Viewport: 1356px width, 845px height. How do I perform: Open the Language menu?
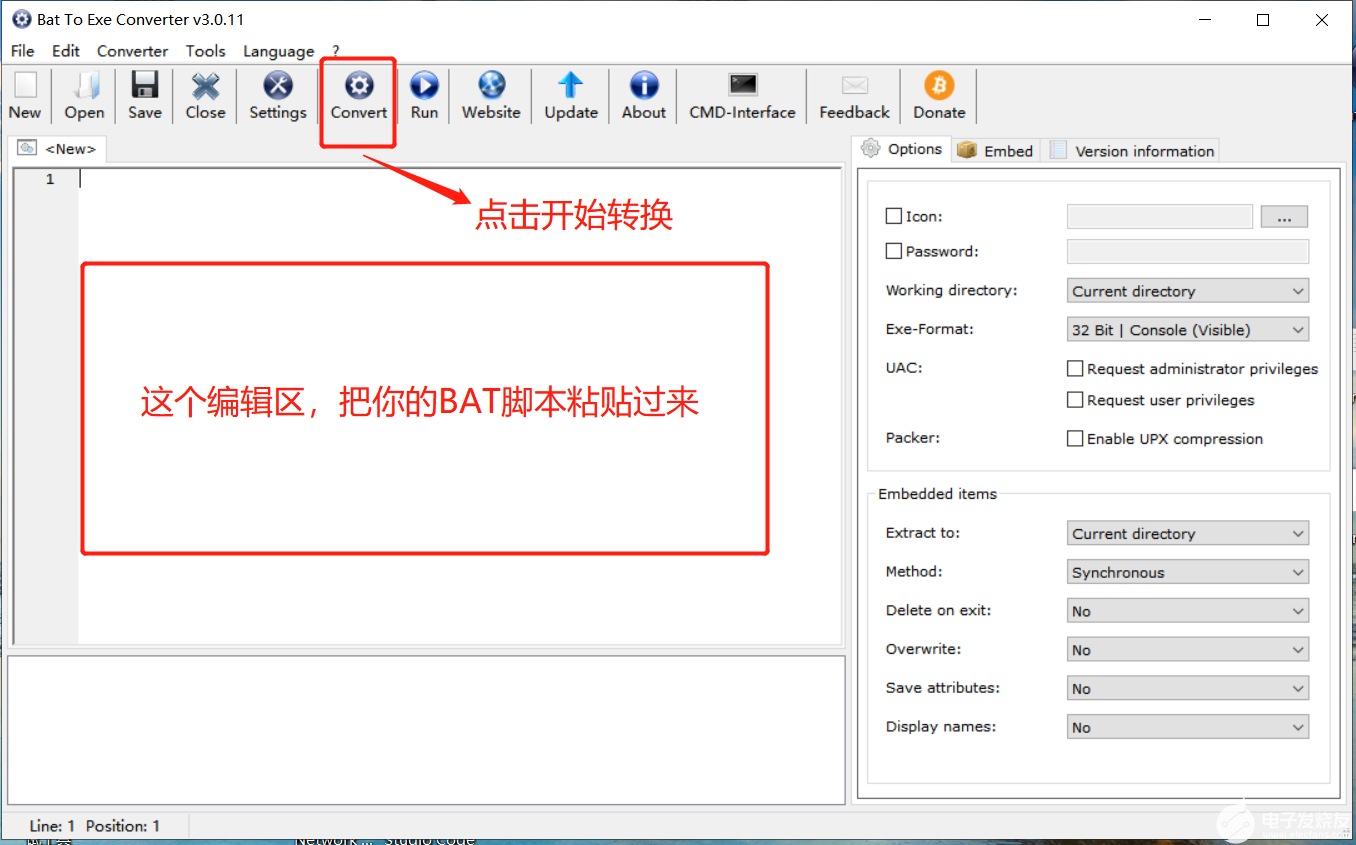(x=279, y=51)
